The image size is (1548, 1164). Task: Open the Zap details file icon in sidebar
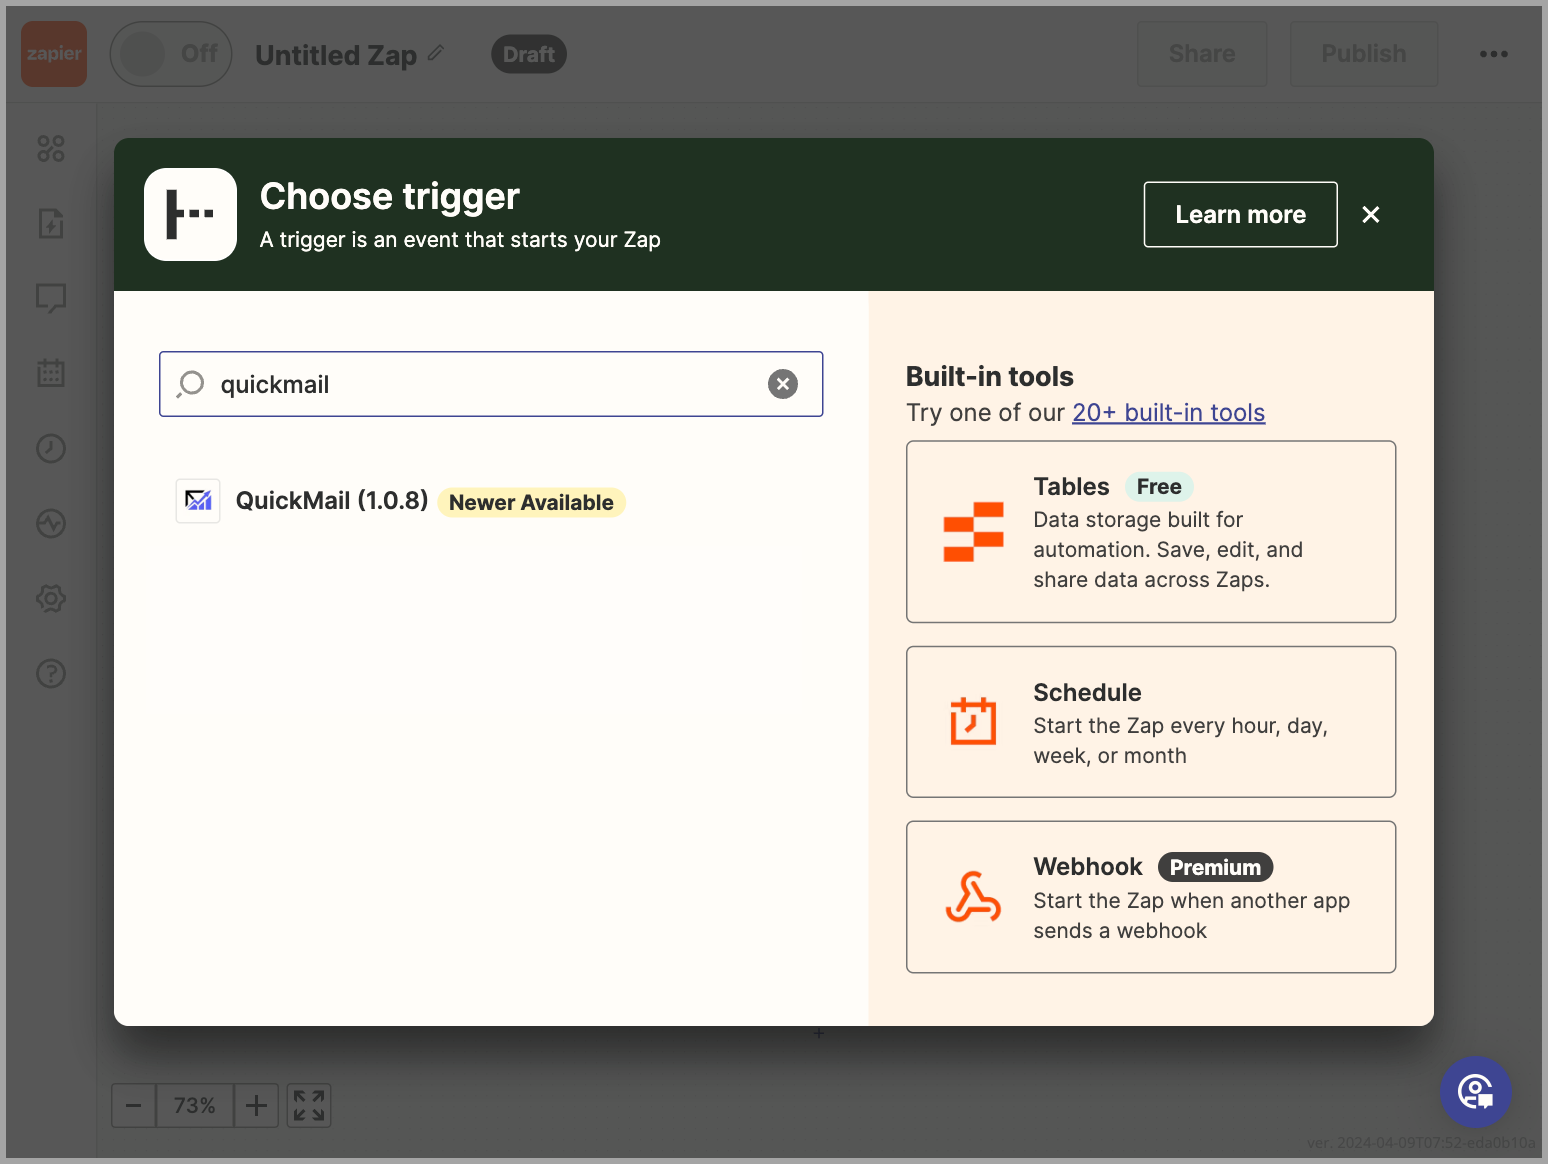click(51, 223)
